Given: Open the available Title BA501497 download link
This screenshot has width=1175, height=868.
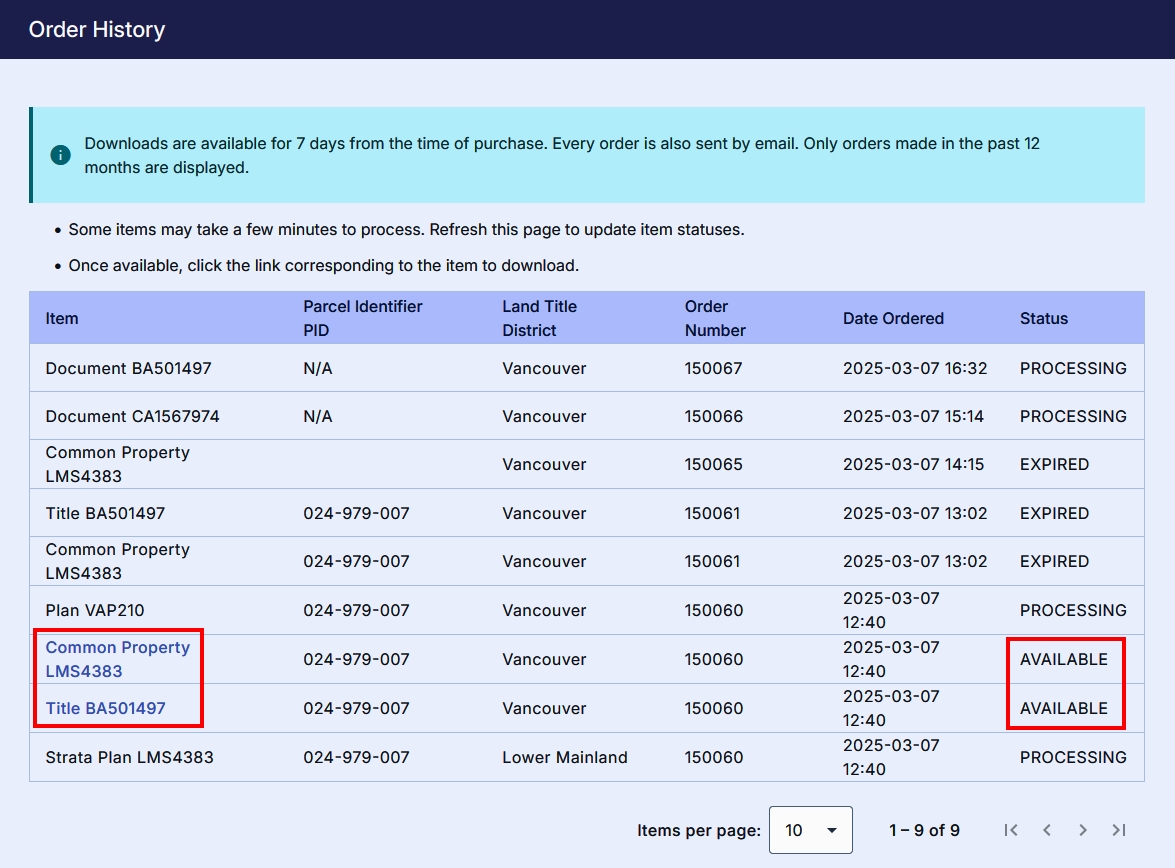Looking at the screenshot, I should [106, 708].
